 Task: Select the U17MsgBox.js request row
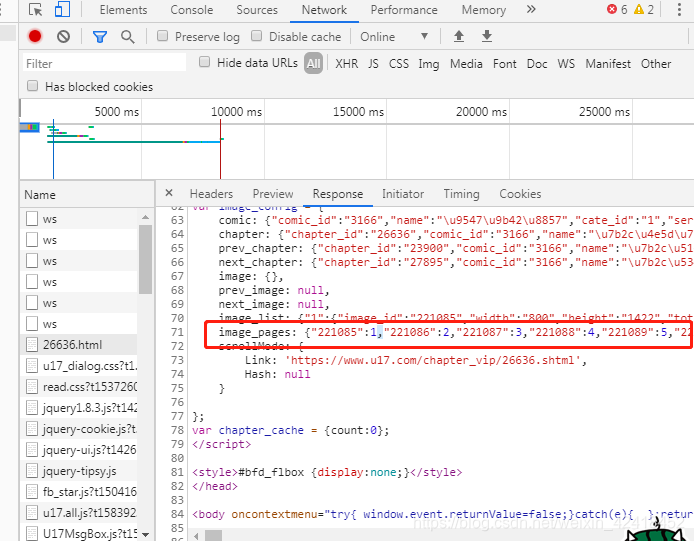tap(79, 533)
